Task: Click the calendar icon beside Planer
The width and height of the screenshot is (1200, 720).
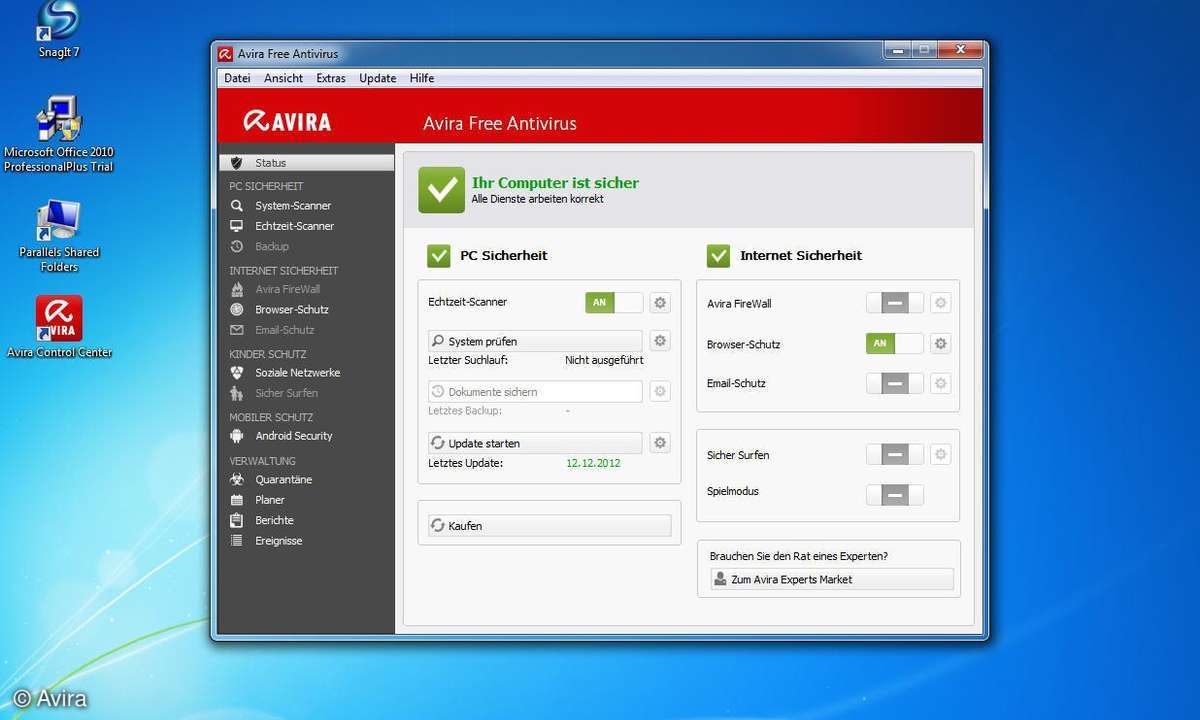Action: 237,500
